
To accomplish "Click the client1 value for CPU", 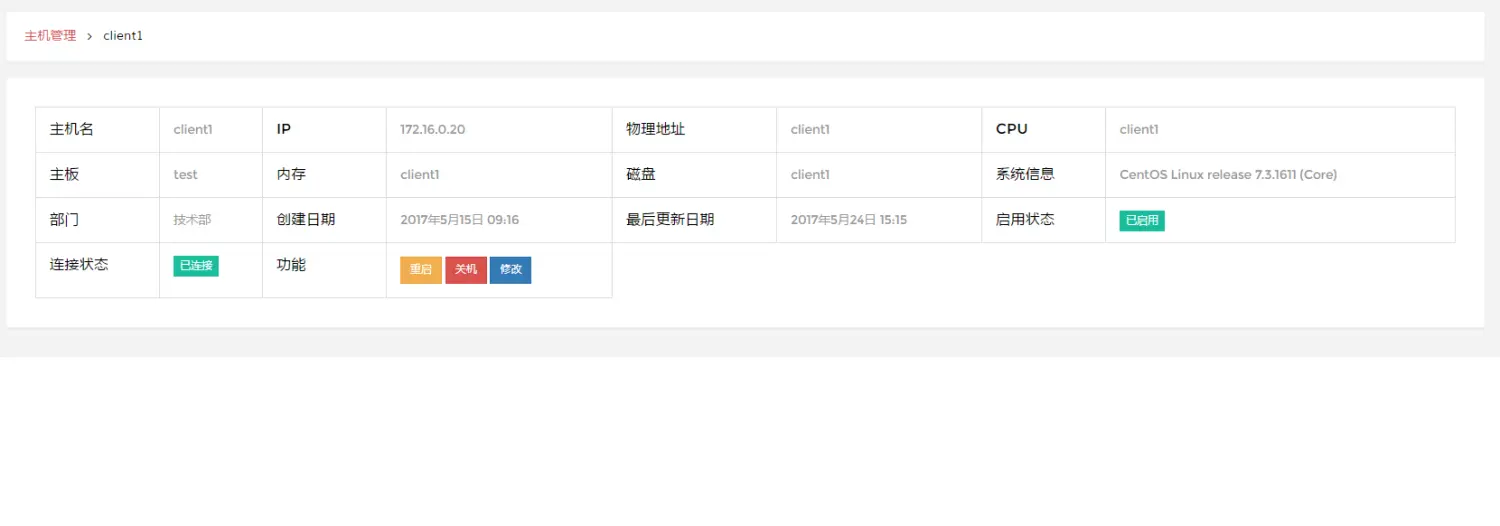I will tap(1139, 130).
